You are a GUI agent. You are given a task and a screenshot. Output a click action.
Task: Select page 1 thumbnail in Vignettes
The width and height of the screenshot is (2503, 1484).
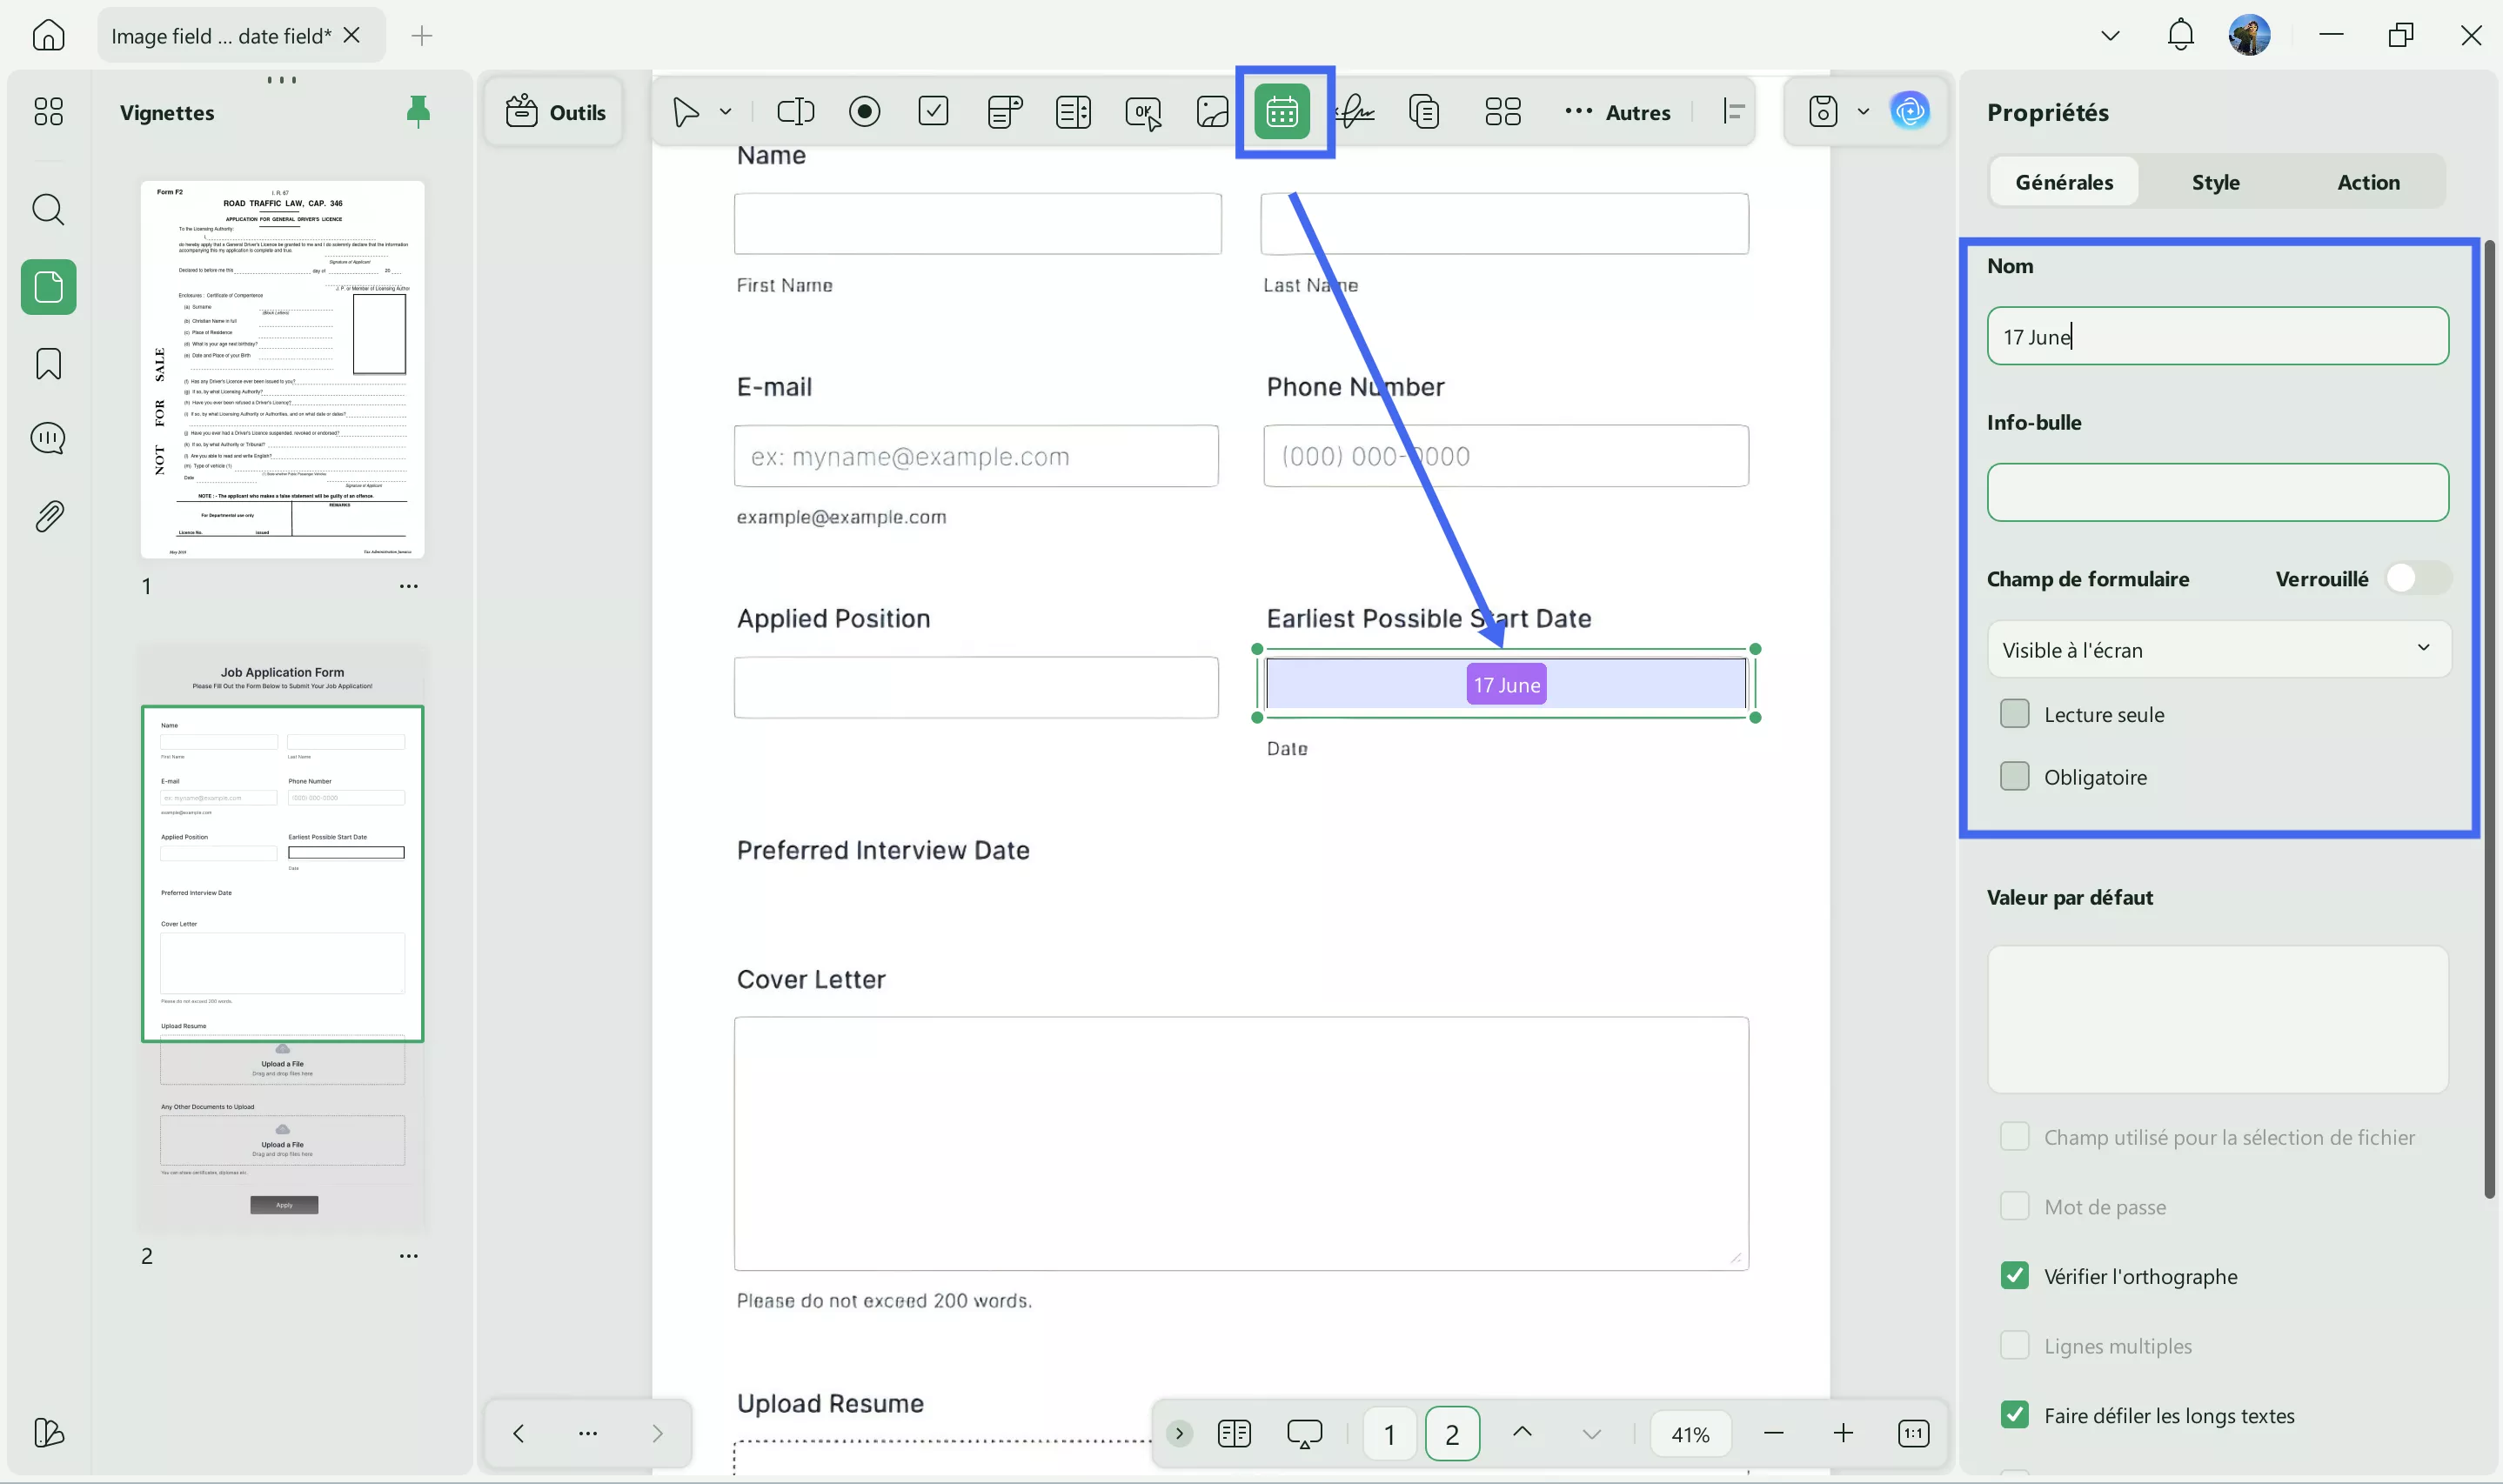coord(282,369)
